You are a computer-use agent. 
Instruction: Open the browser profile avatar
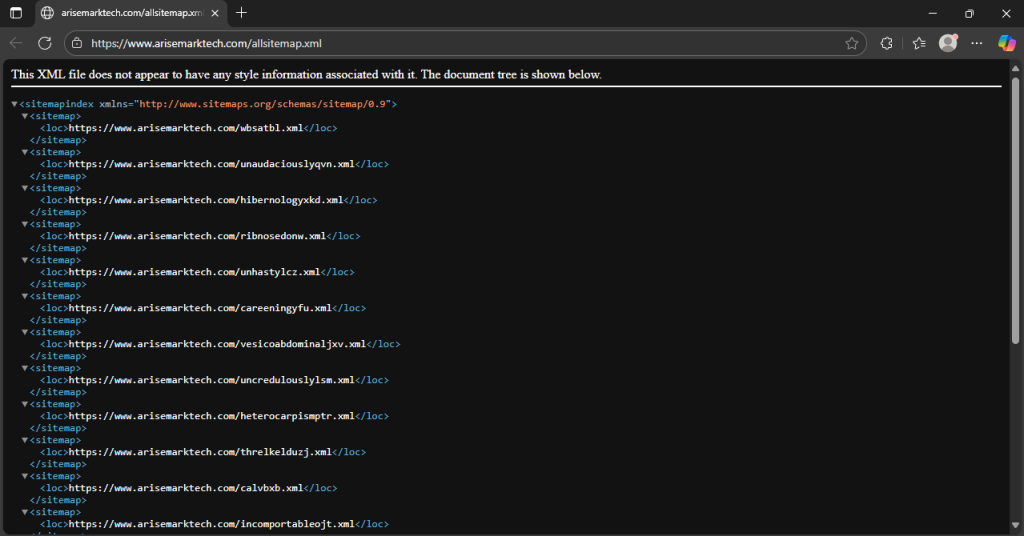(x=948, y=43)
